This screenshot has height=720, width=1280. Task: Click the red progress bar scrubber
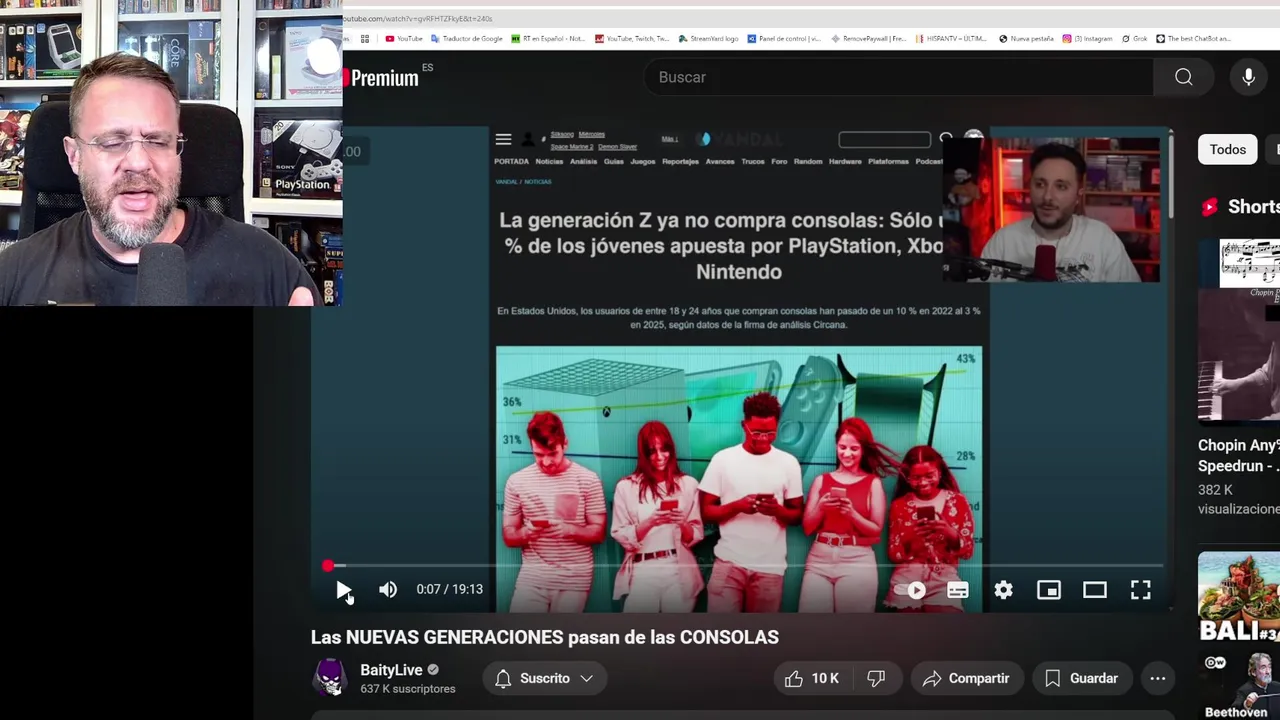point(328,566)
